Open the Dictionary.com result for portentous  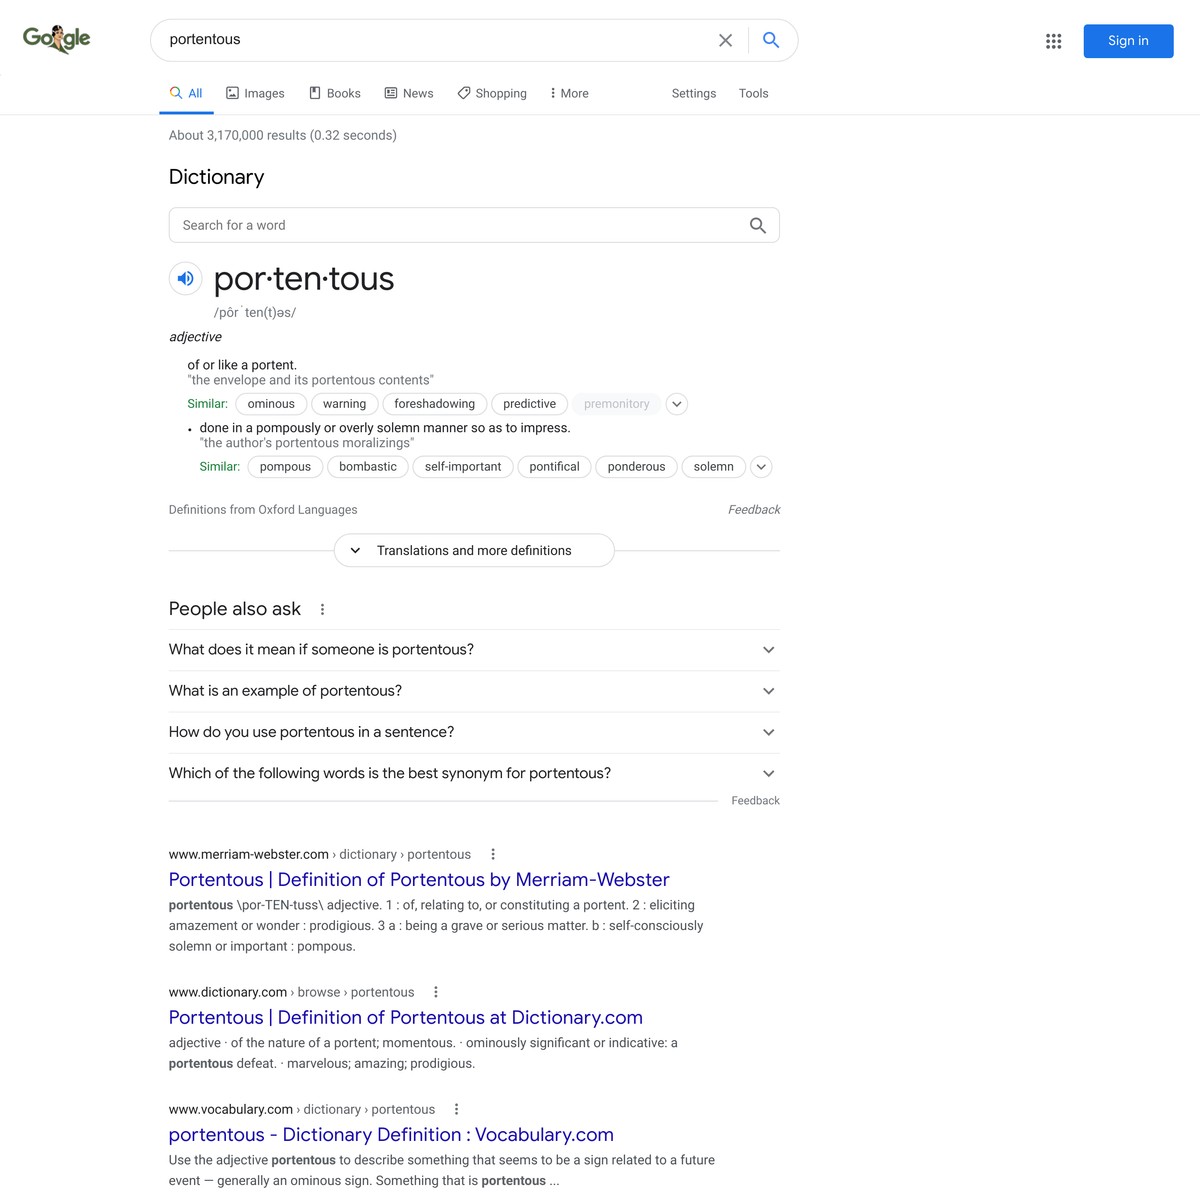[405, 1017]
